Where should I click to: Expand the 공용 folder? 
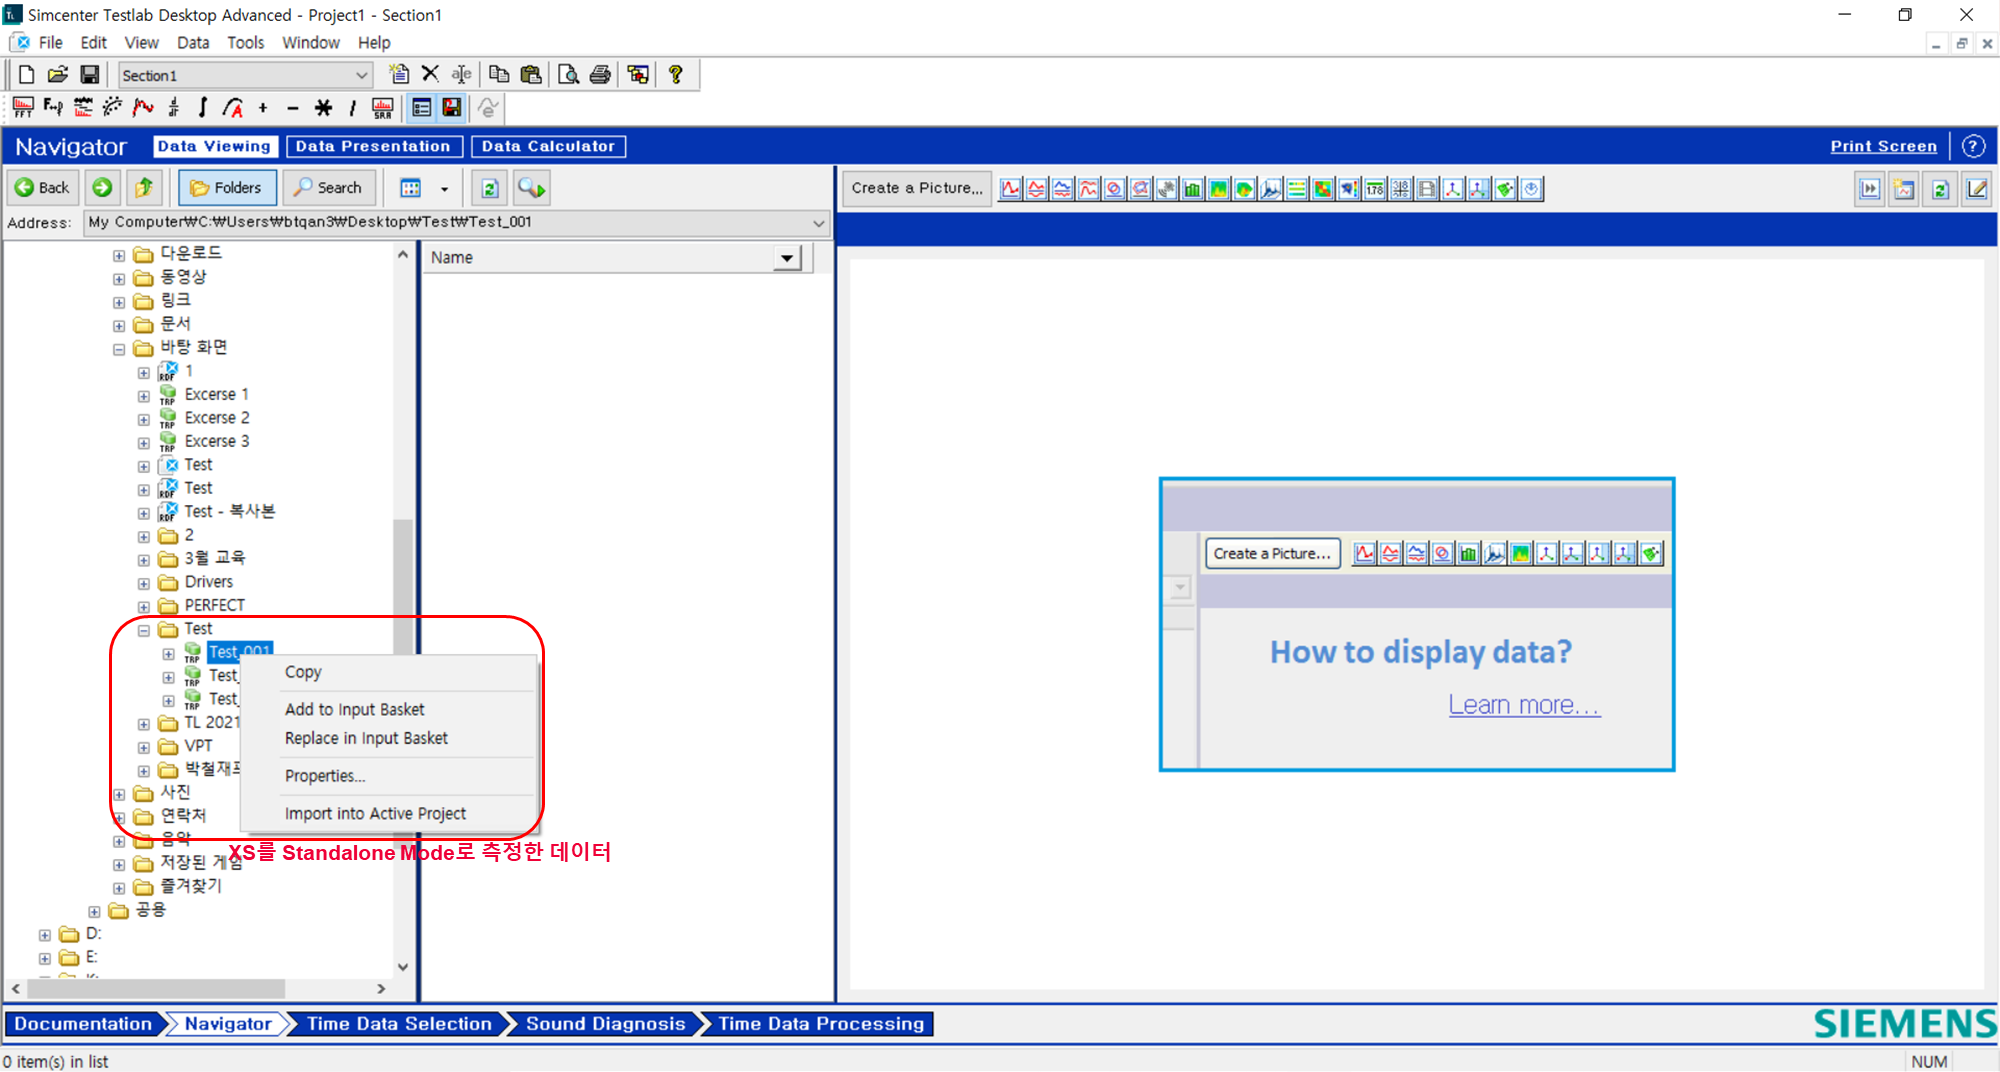(94, 911)
